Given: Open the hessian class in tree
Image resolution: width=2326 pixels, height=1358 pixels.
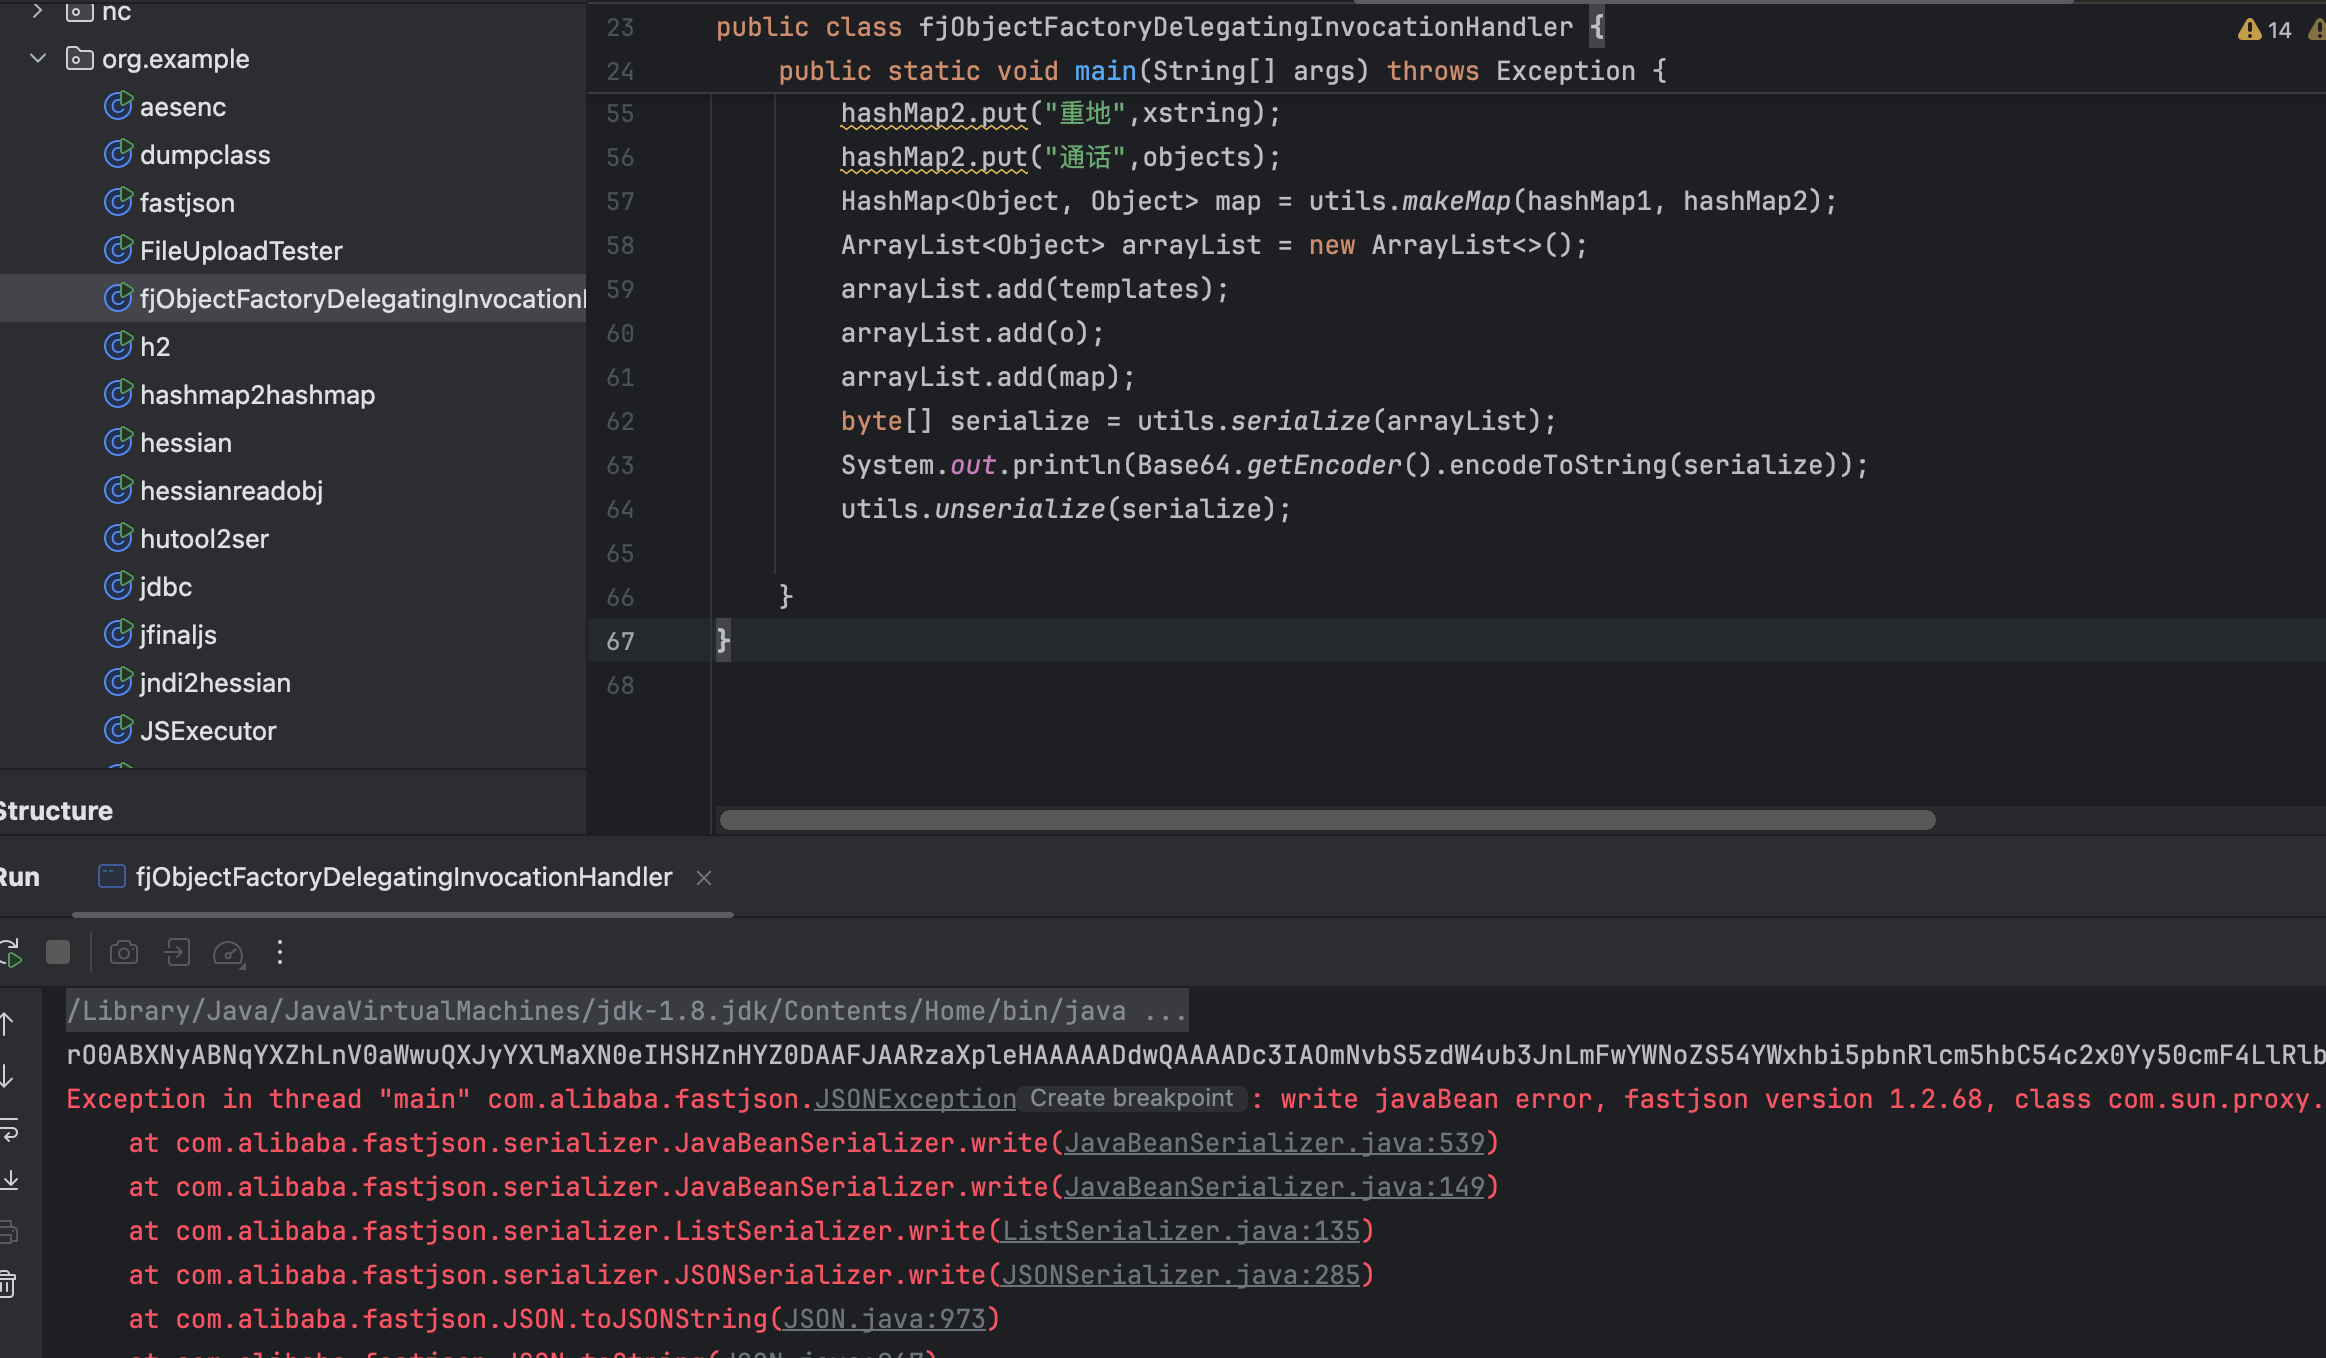Looking at the screenshot, I should click(x=185, y=443).
